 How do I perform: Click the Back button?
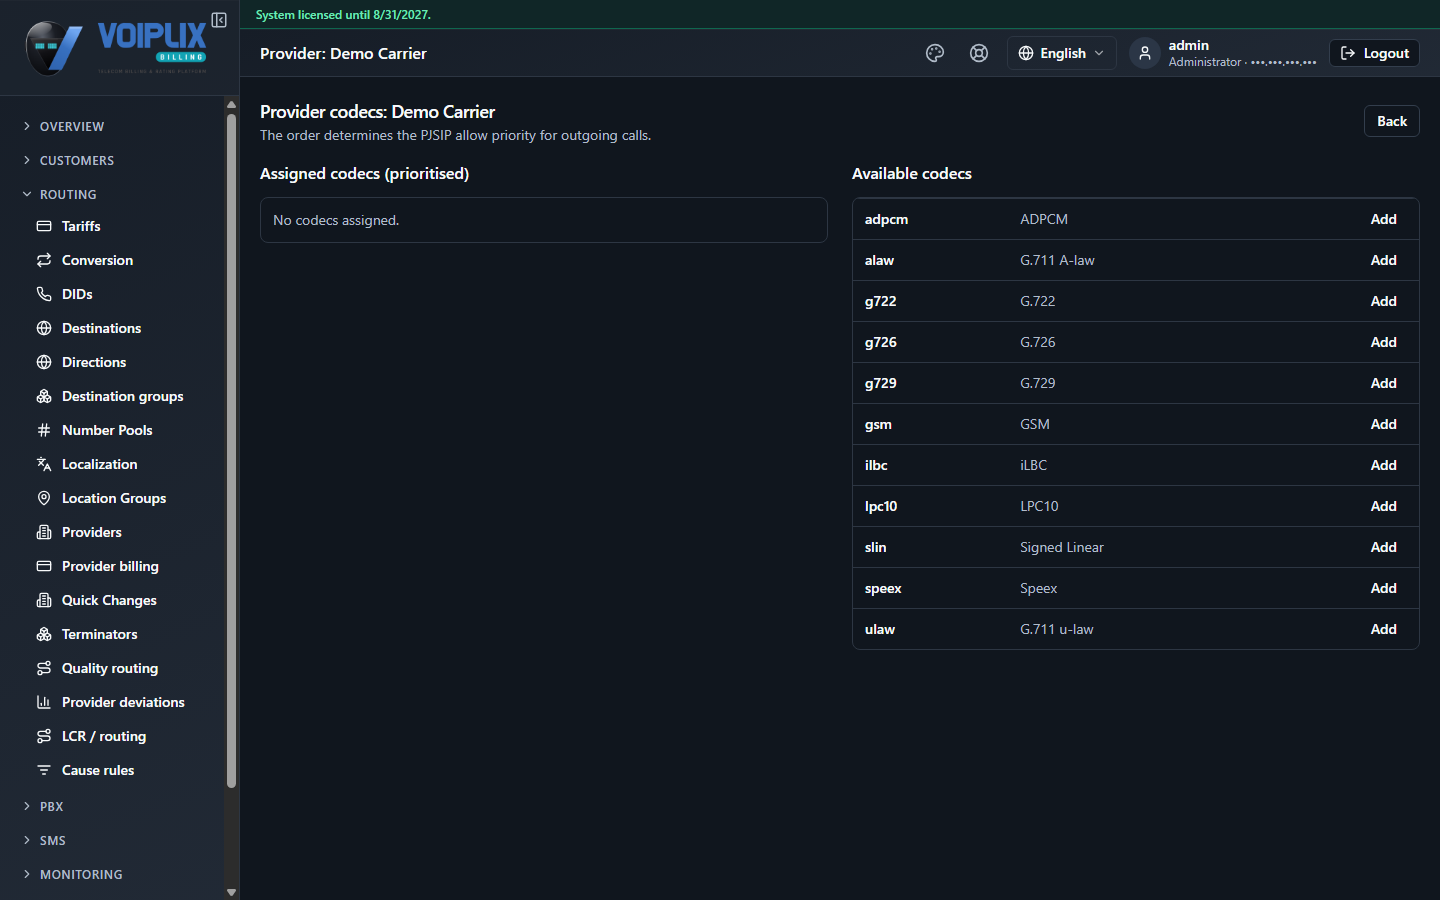(x=1391, y=121)
